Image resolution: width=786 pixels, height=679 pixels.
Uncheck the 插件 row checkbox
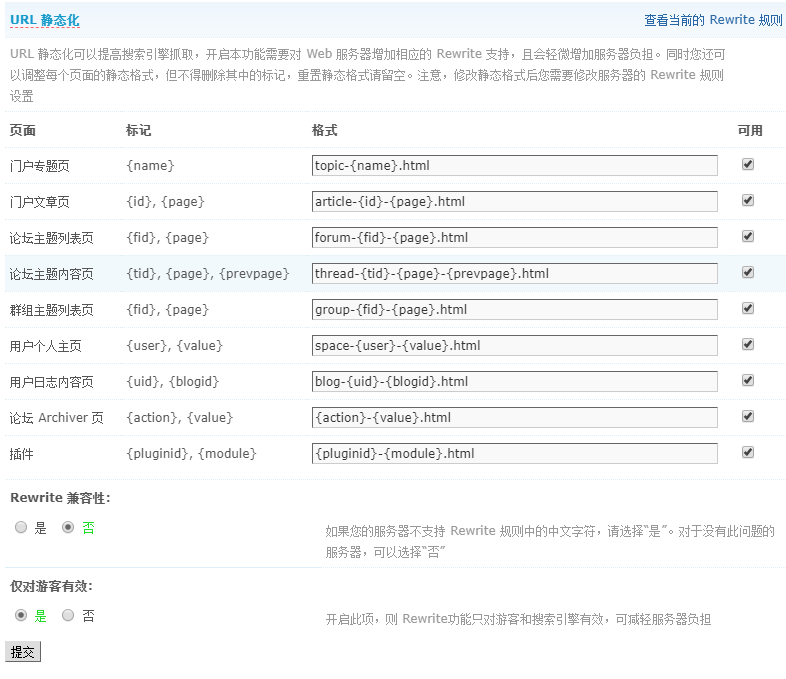click(x=748, y=452)
